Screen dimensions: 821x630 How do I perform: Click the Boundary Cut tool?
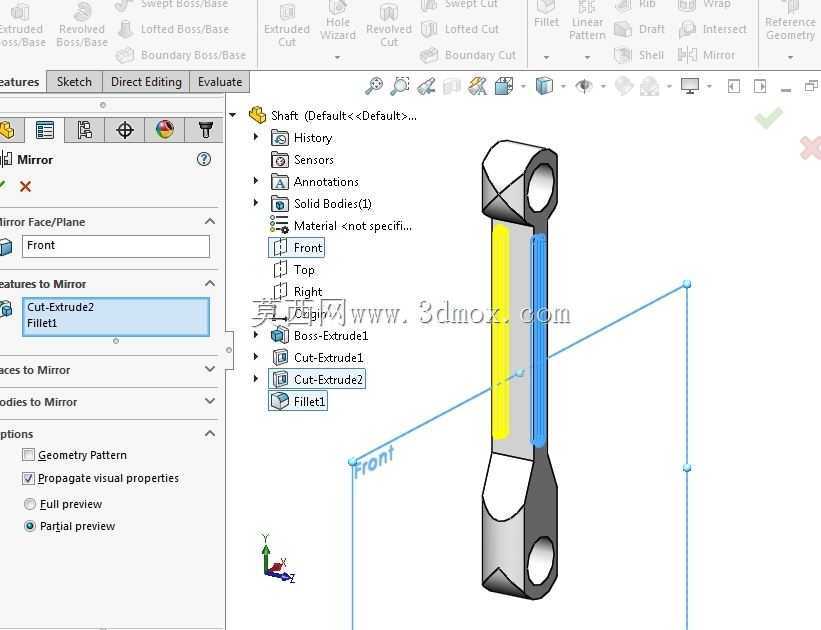pos(468,55)
